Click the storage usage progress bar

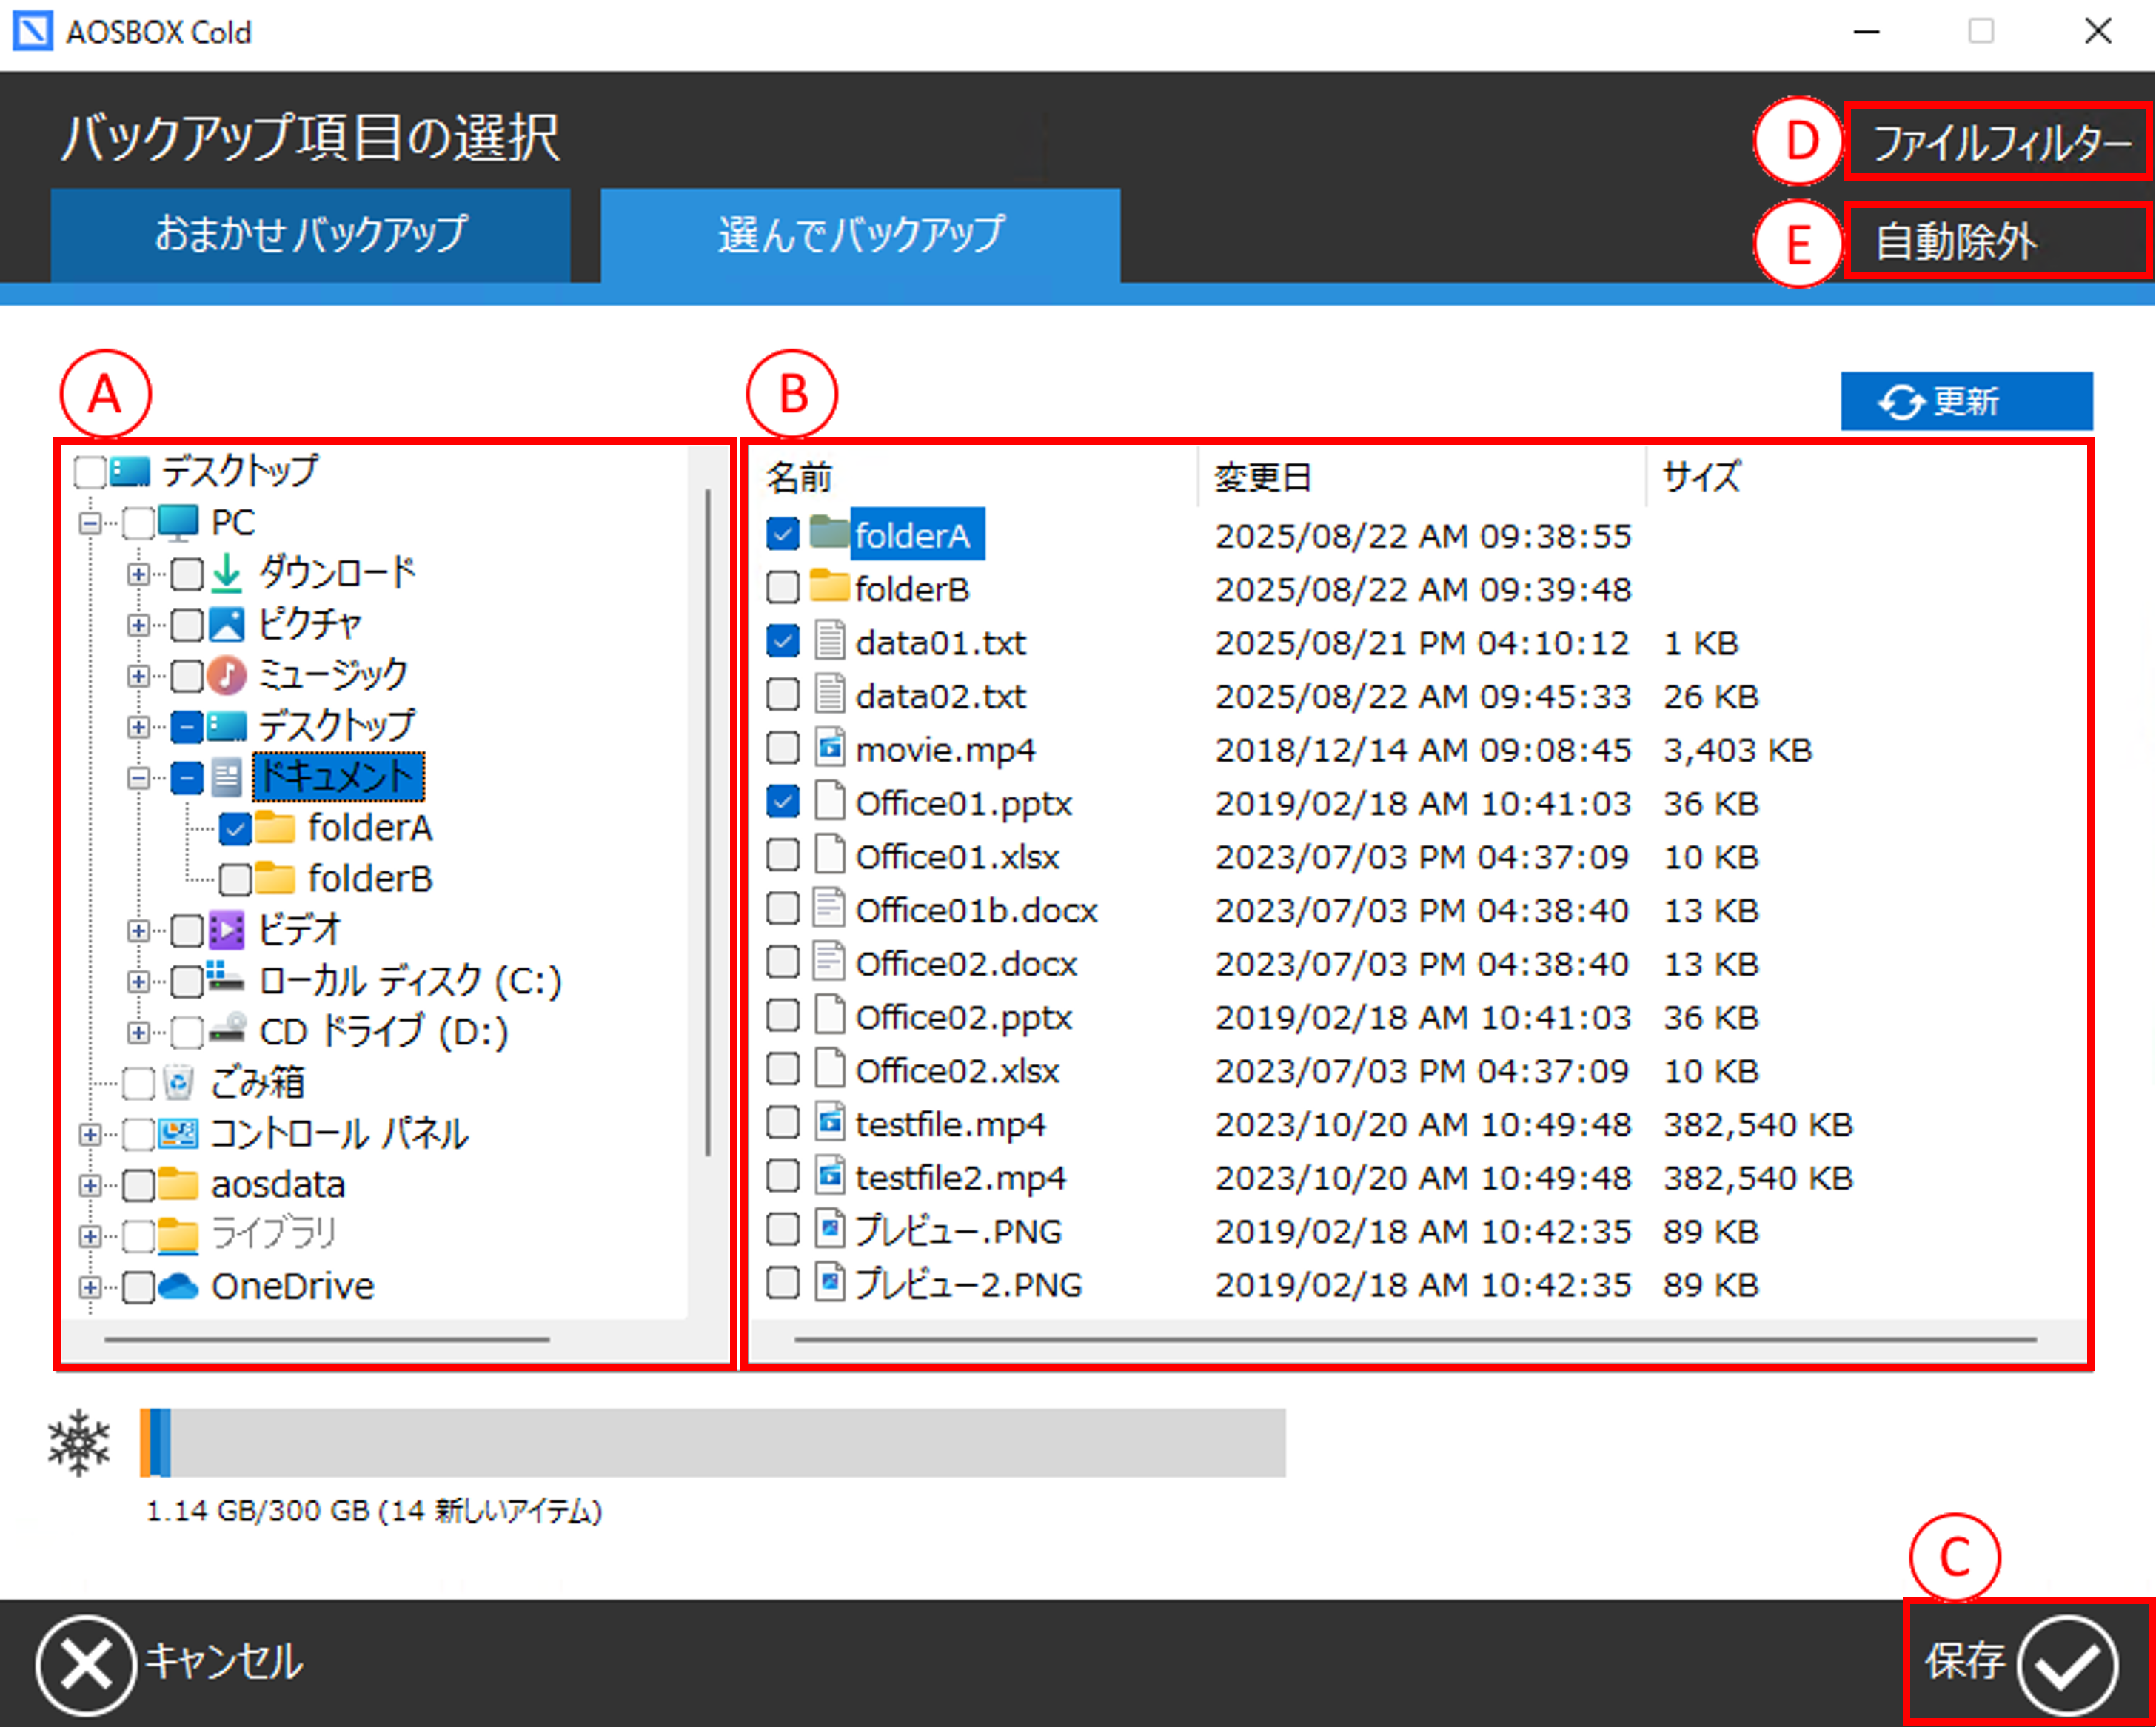point(712,1442)
